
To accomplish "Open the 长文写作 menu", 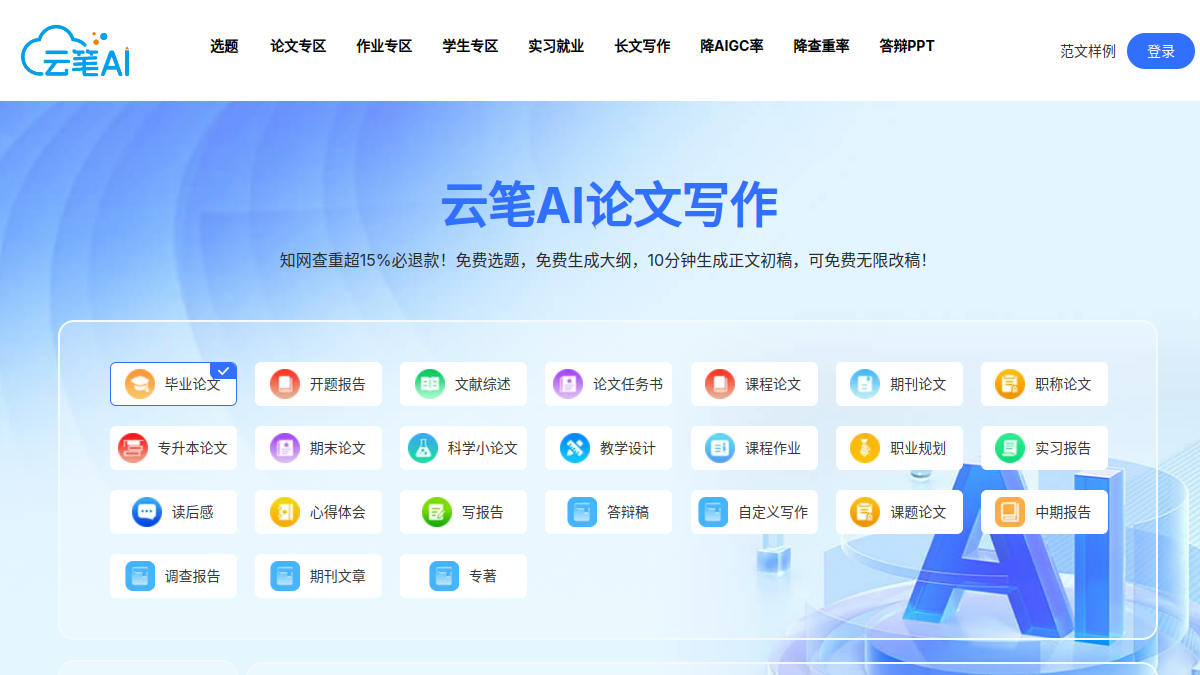I will (x=642, y=46).
